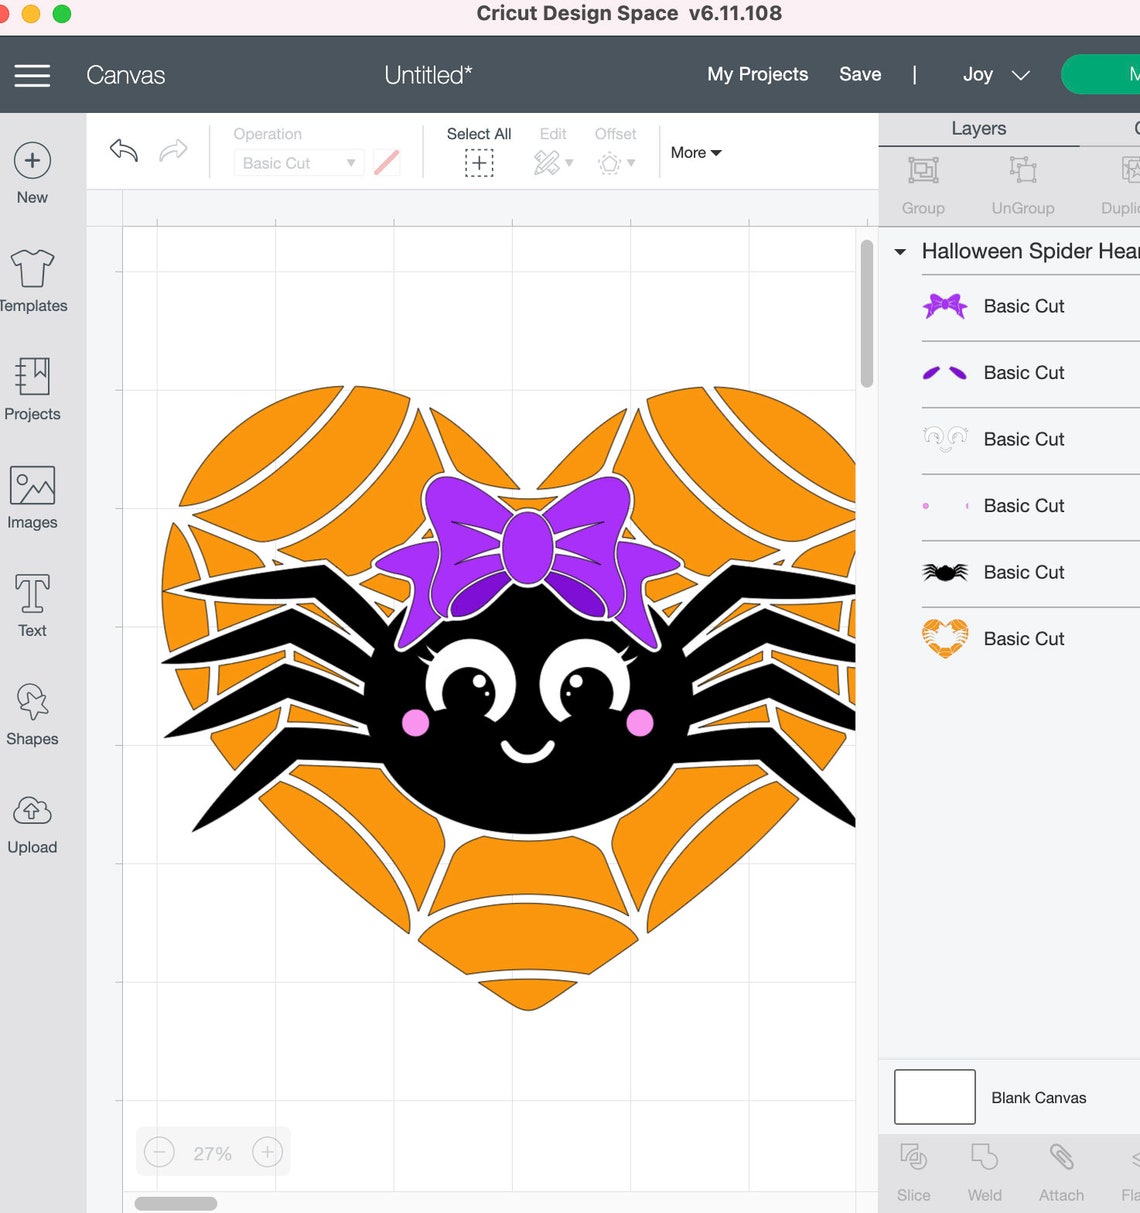
Task: Expand the More menu
Action: click(695, 152)
